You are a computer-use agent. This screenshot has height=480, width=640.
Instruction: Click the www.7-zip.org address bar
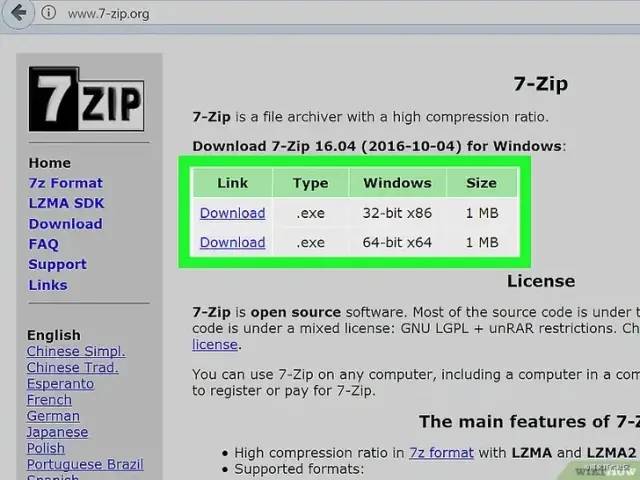tap(109, 14)
